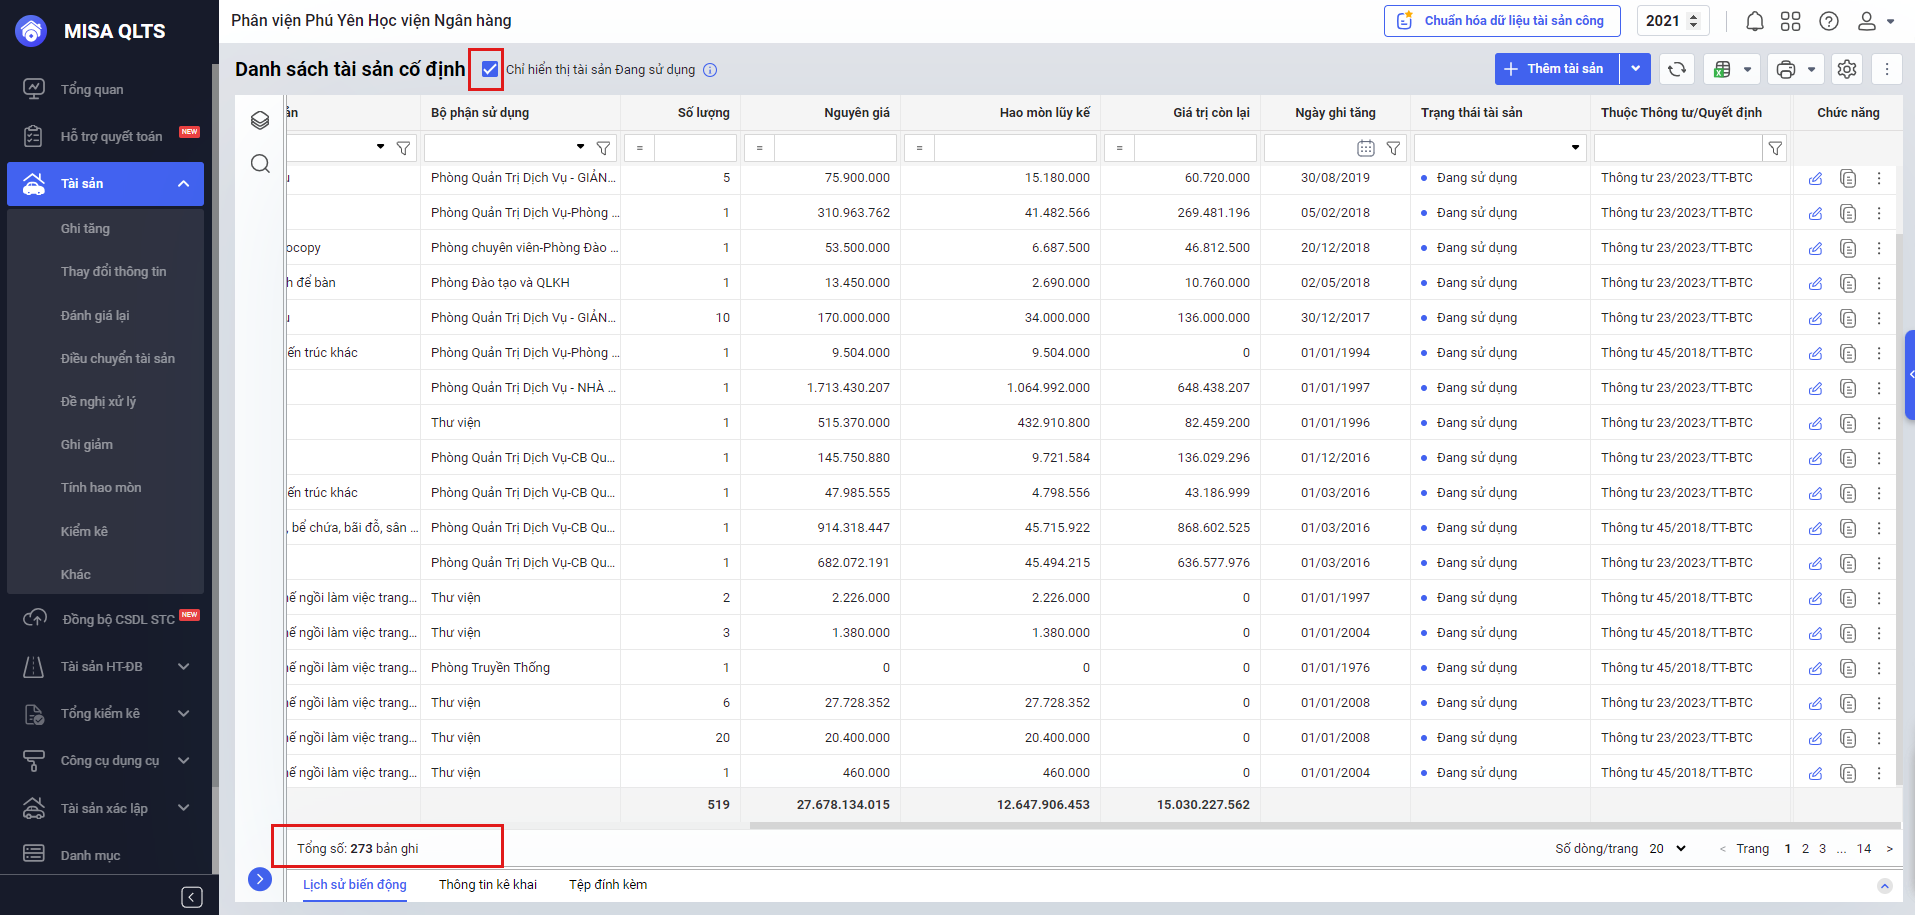The height and width of the screenshot is (915, 1915).
Task: Click edit pencil icon on first row
Action: (1815, 179)
